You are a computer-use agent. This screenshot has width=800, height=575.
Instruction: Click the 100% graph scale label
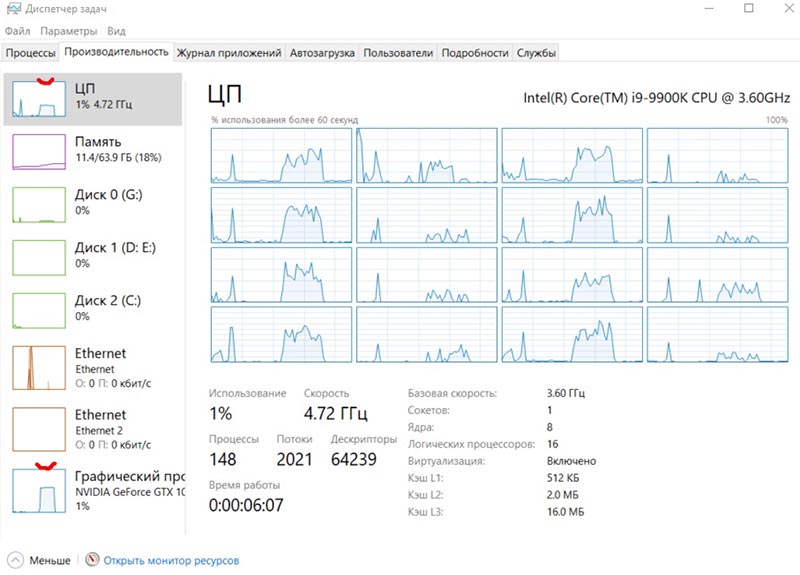coord(777,120)
